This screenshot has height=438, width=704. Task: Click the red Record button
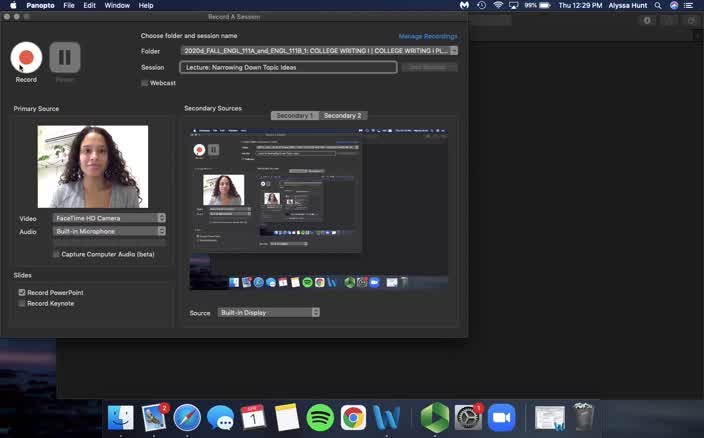click(x=26, y=57)
